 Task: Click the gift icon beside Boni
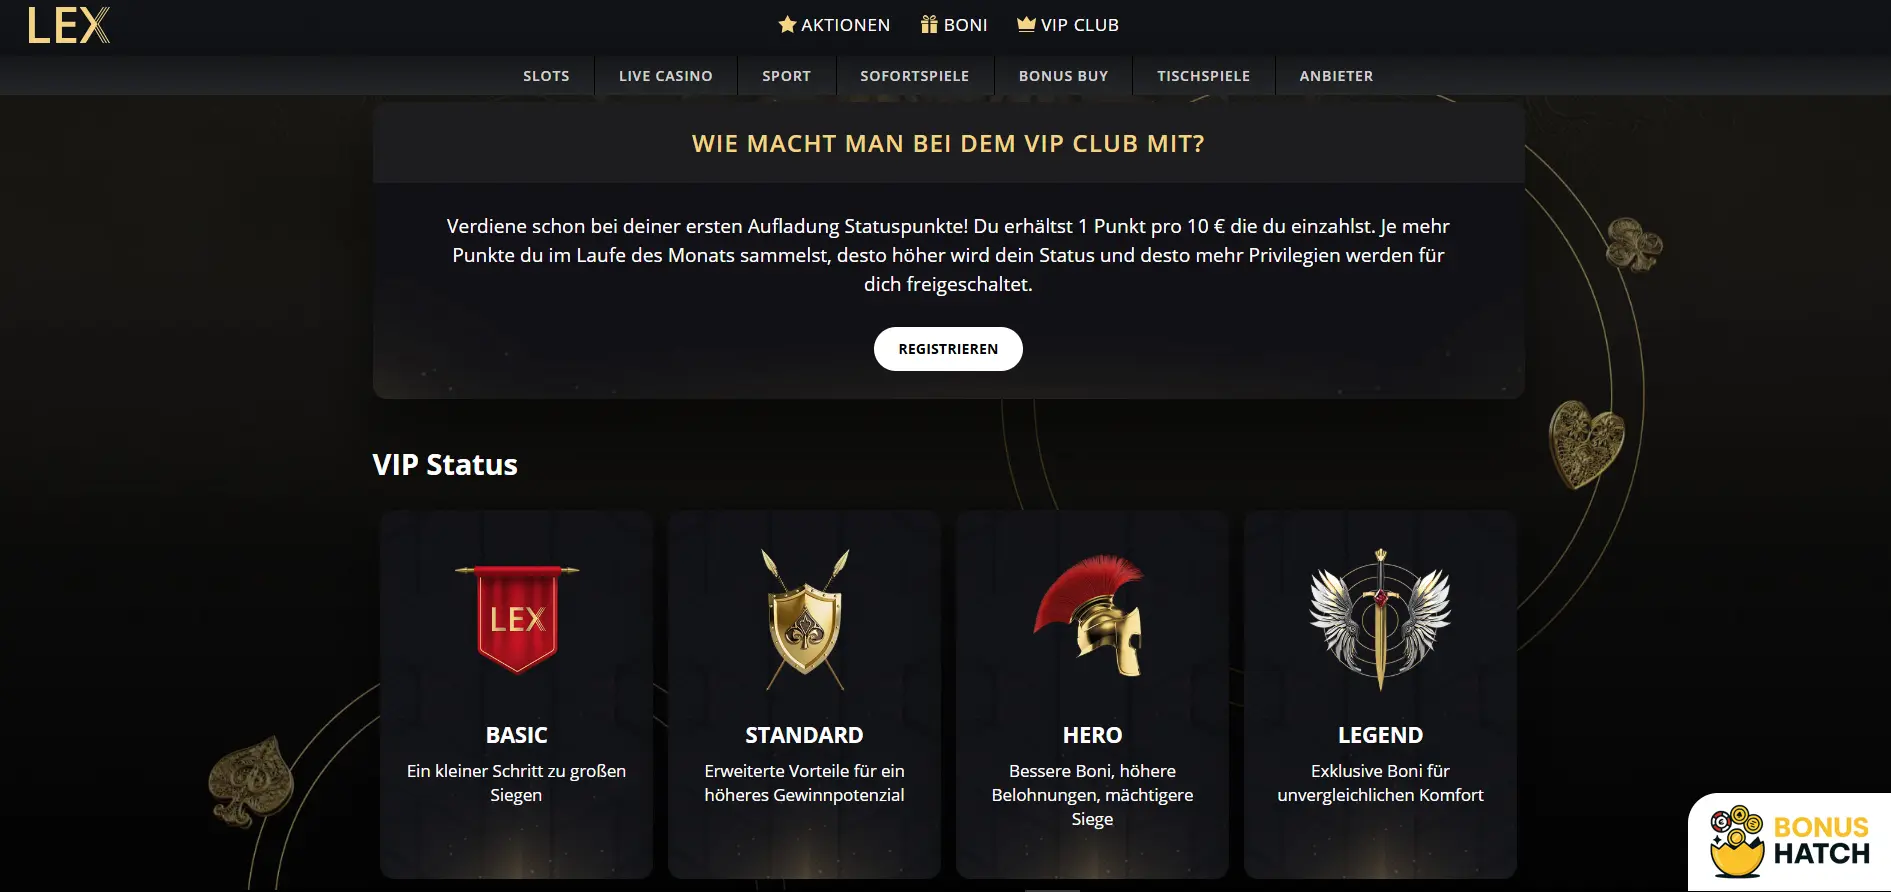pyautogui.click(x=929, y=24)
